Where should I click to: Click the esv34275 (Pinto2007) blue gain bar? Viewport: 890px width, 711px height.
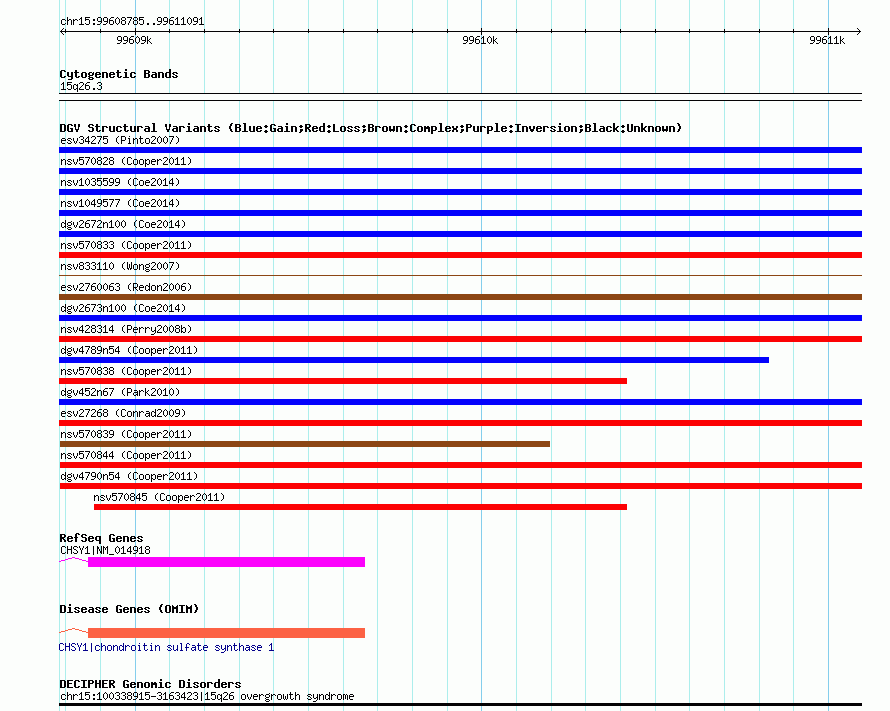point(460,150)
